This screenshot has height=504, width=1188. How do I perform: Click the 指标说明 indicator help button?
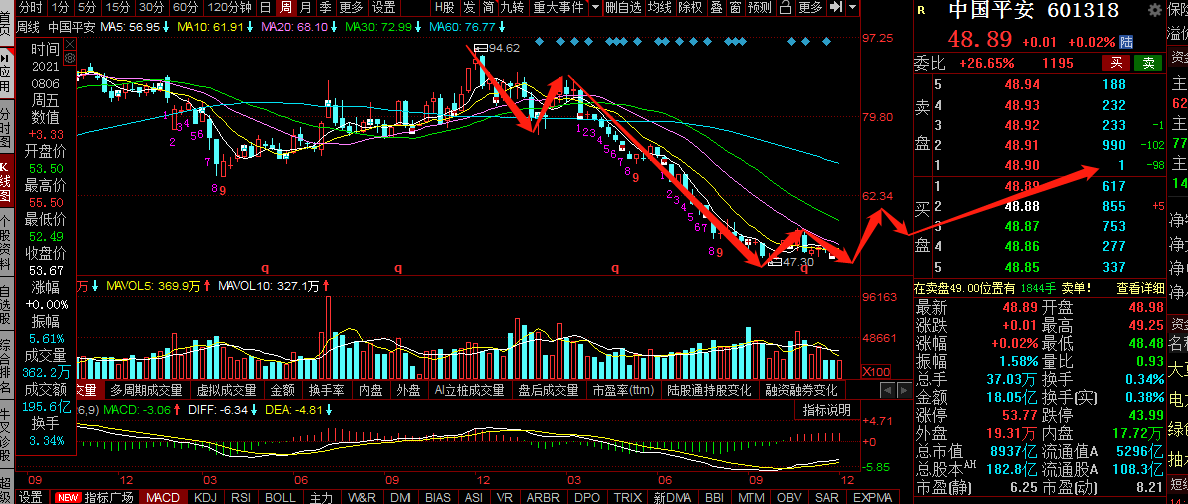(826, 410)
